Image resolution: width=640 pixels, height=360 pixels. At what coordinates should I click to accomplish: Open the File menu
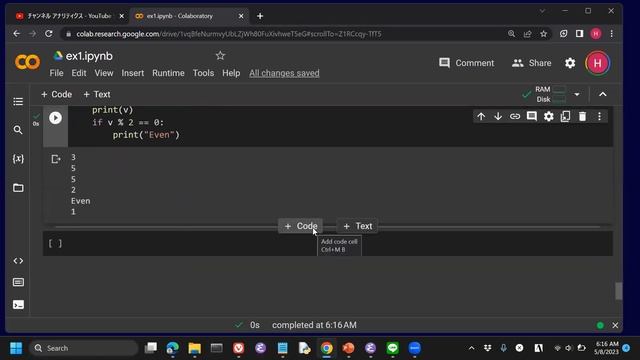(x=56, y=73)
